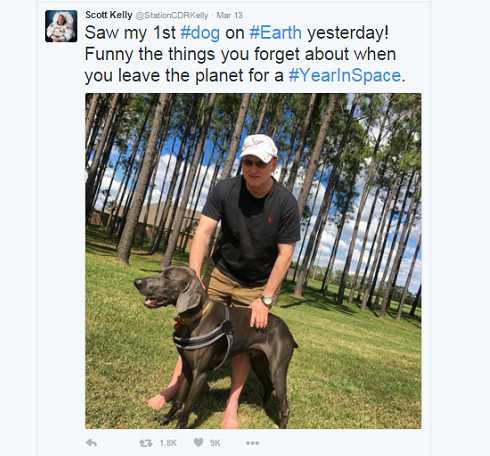Open the three-dot more options menu

click(x=252, y=443)
